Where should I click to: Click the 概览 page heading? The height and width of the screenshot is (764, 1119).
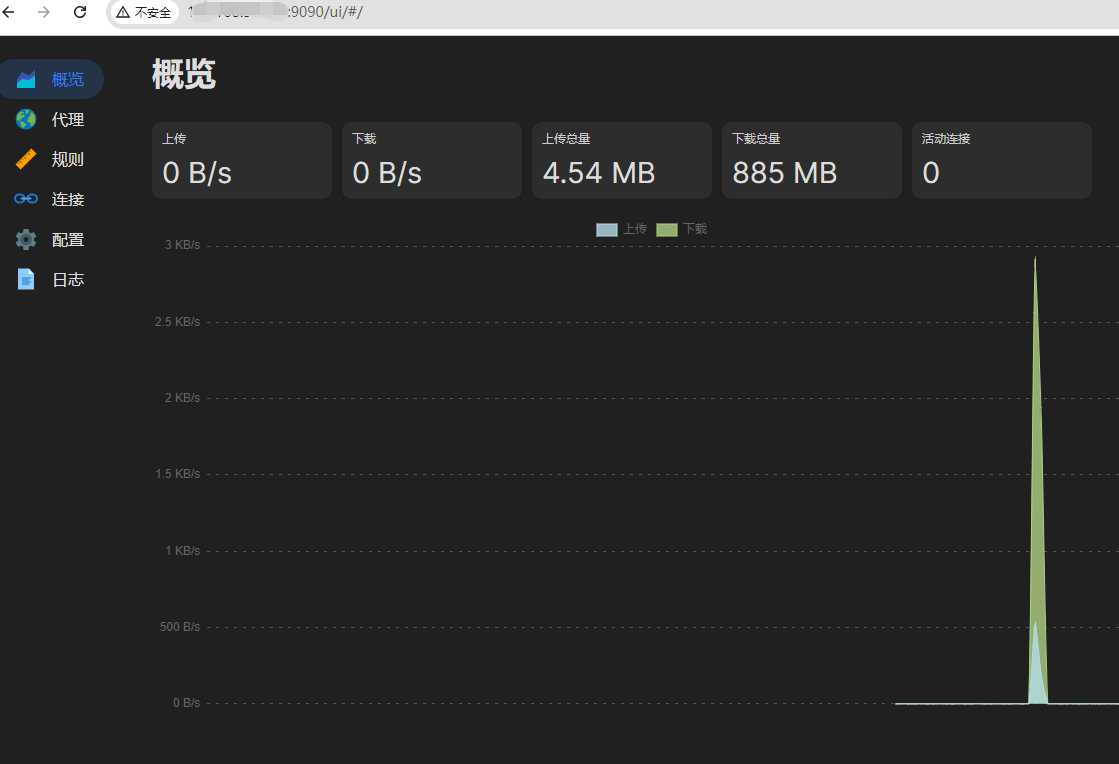point(184,74)
